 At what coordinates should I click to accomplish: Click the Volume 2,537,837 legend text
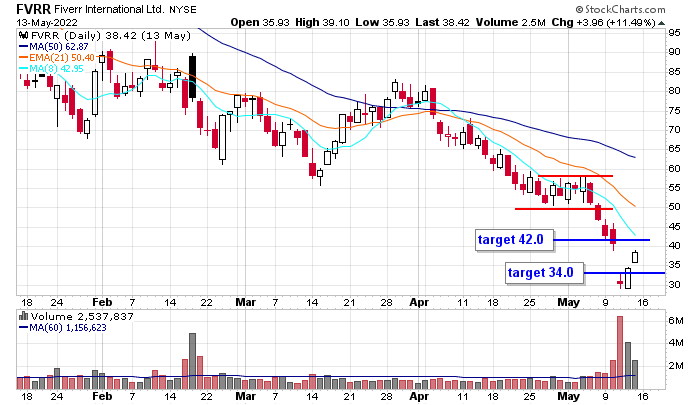pyautogui.click(x=82, y=317)
